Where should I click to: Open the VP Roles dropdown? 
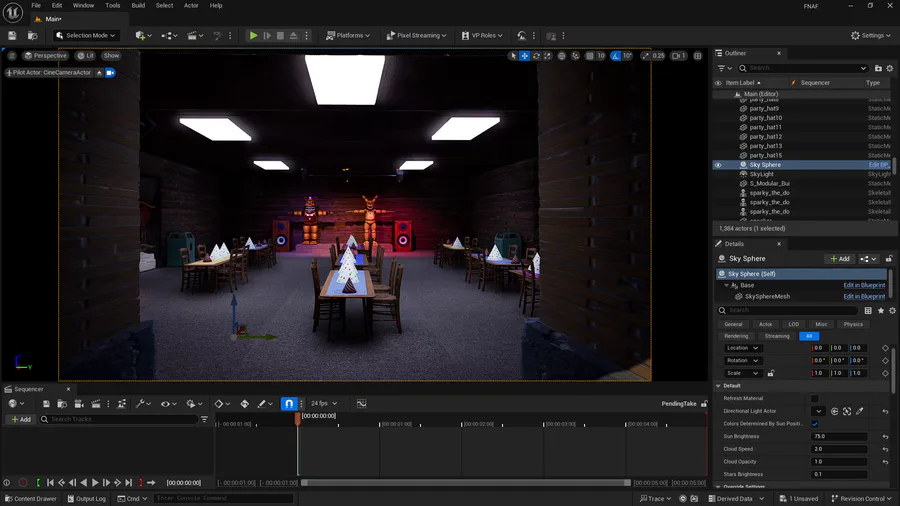482,36
